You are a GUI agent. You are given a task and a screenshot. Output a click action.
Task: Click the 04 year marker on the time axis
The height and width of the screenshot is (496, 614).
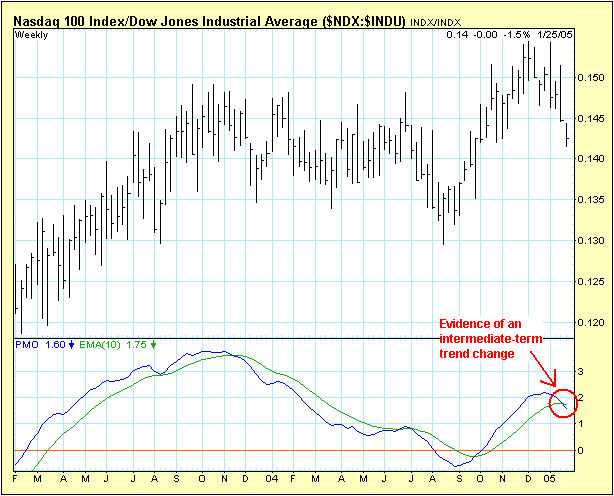273,477
